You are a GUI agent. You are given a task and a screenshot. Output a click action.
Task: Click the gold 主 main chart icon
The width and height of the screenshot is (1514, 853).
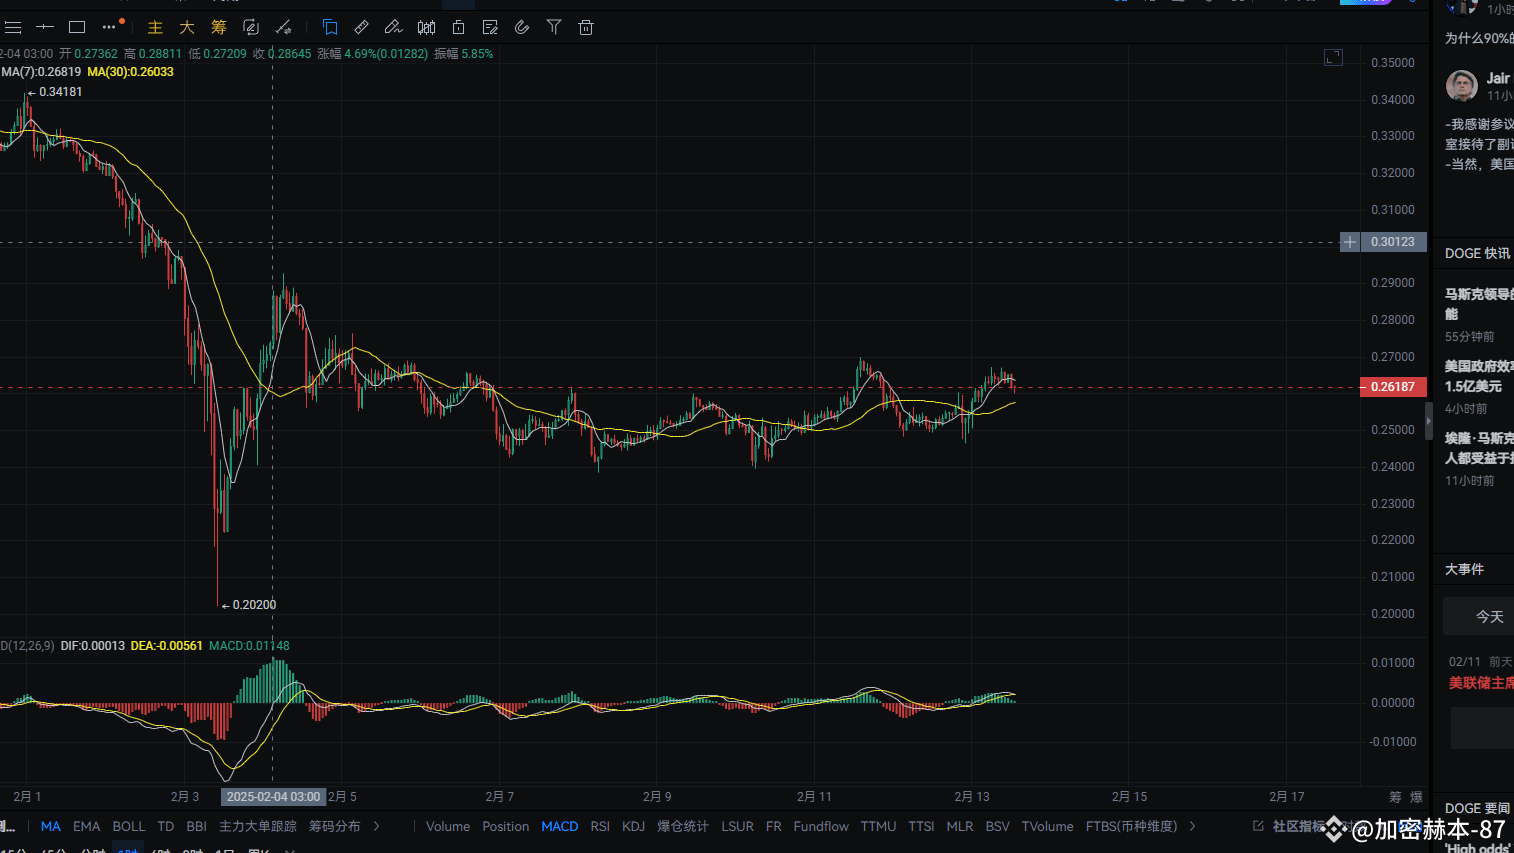155,27
